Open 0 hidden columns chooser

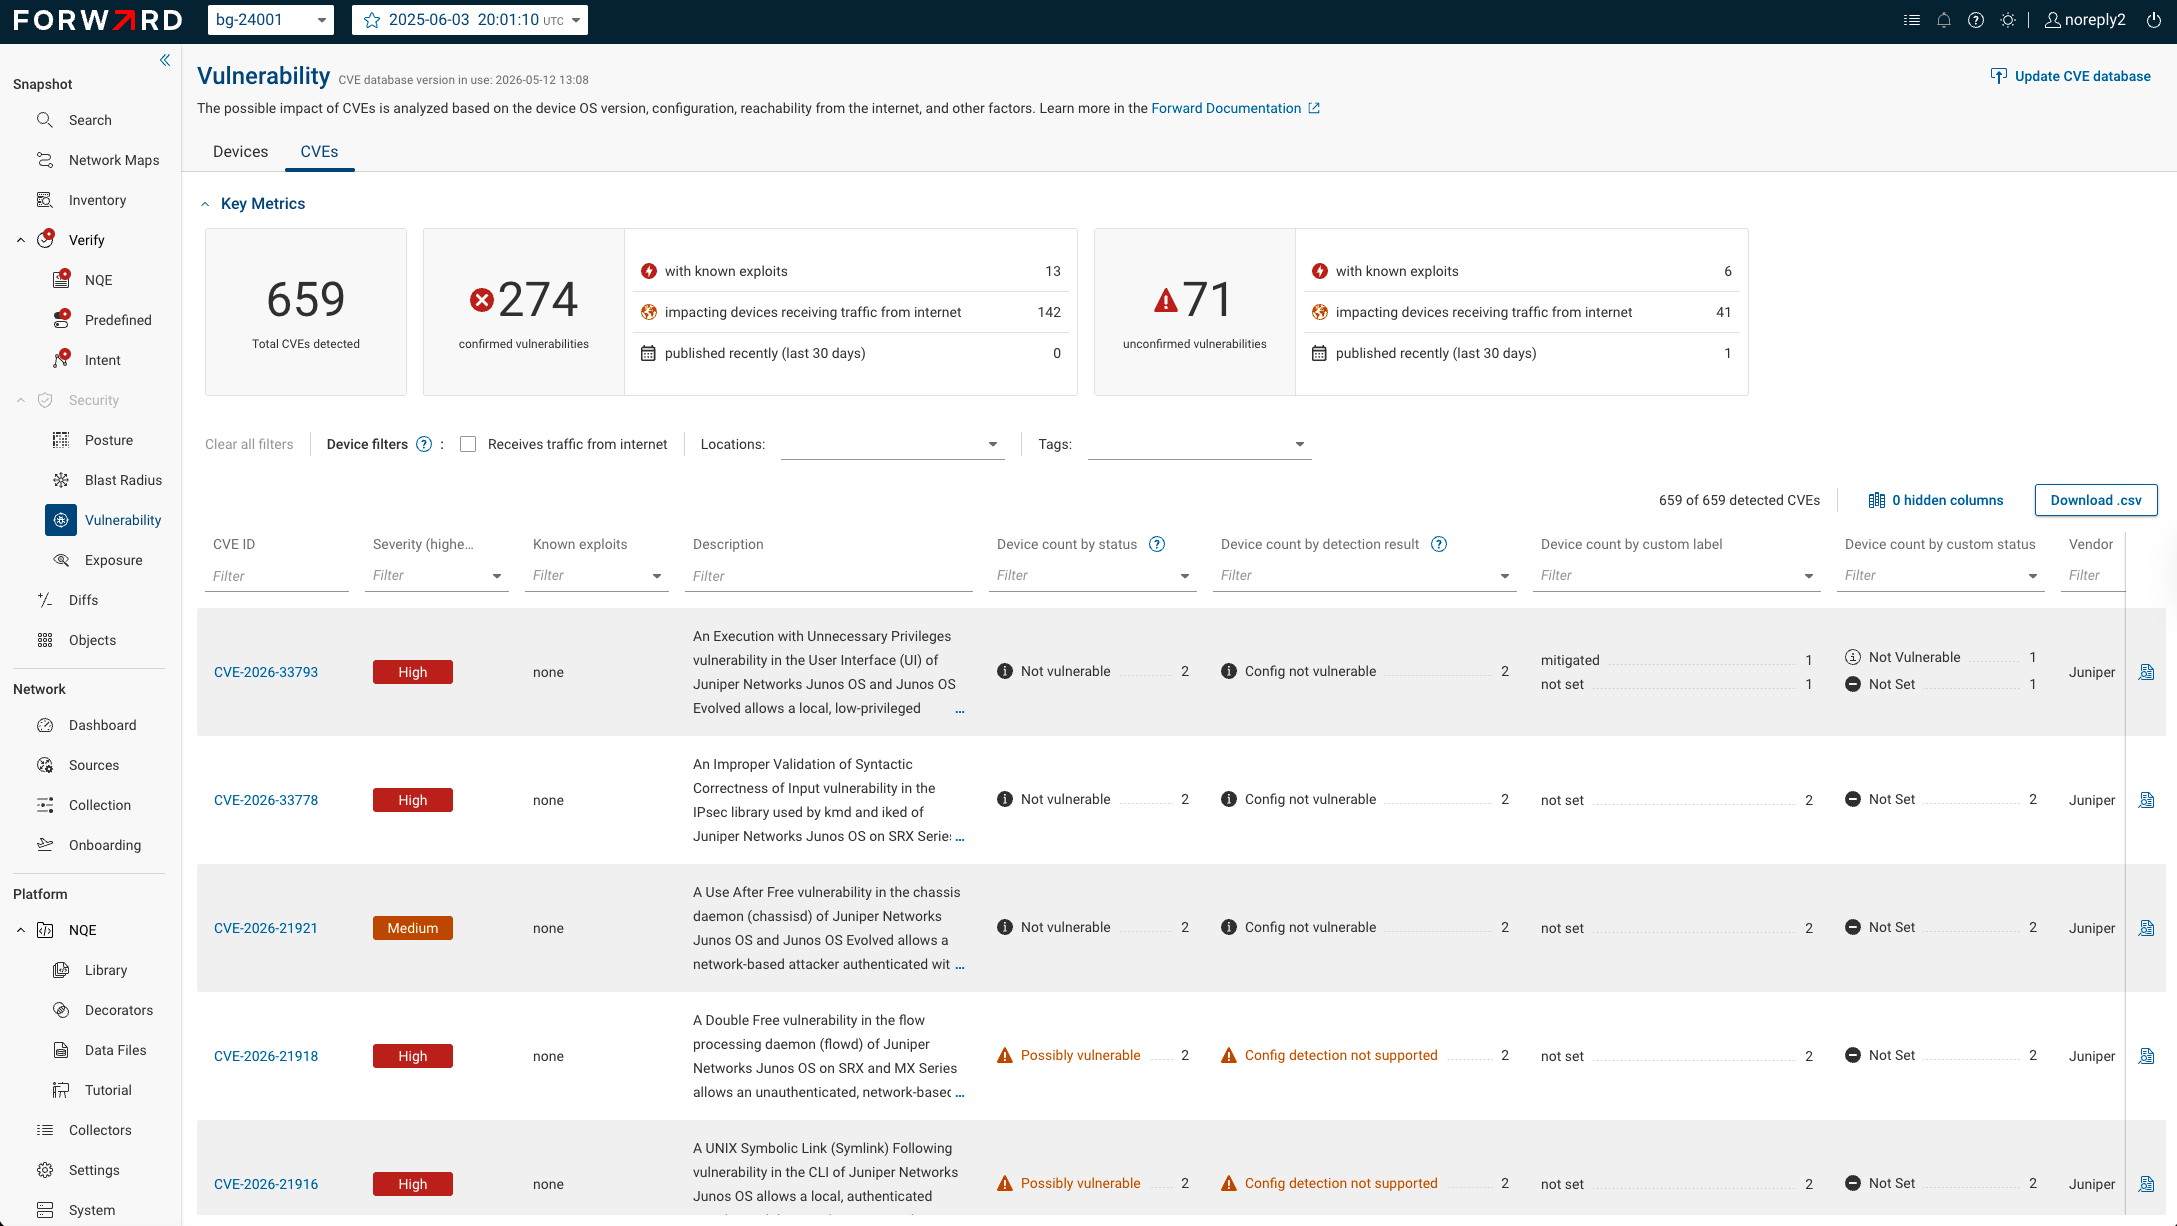[1936, 500]
